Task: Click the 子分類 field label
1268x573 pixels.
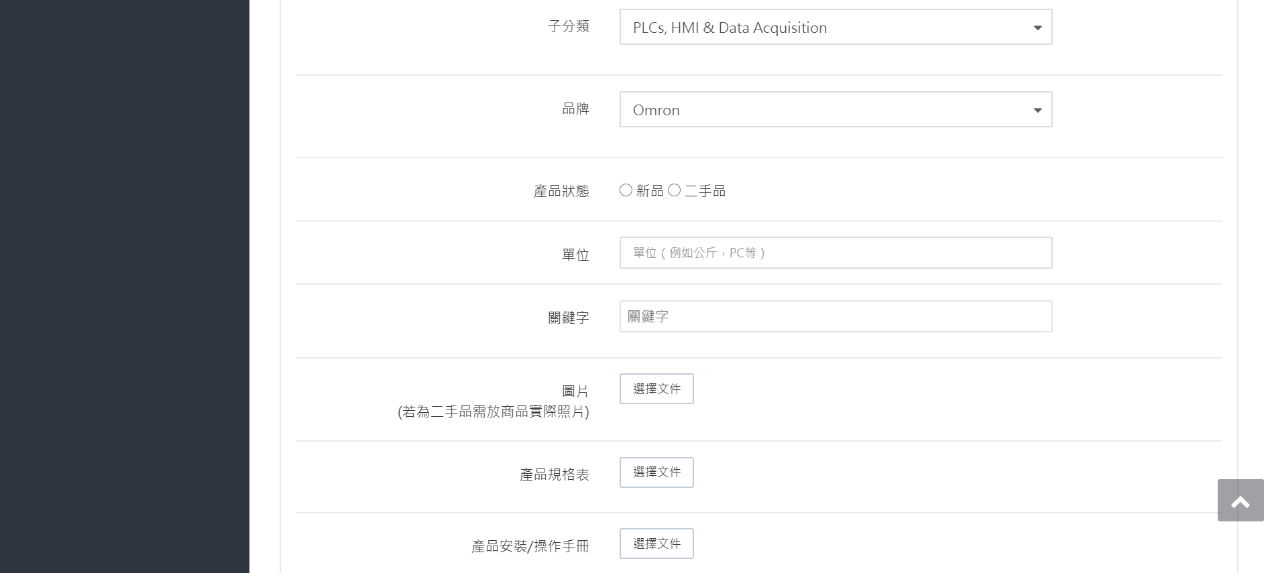Action: pyautogui.click(x=568, y=27)
